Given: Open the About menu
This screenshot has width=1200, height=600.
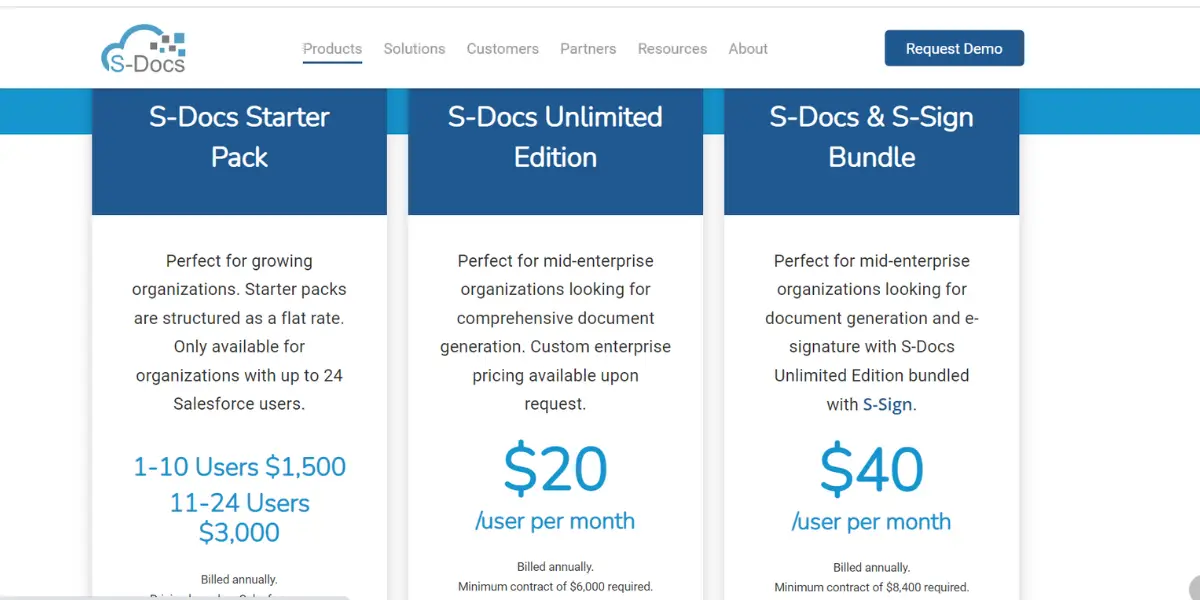Looking at the screenshot, I should click(x=748, y=48).
